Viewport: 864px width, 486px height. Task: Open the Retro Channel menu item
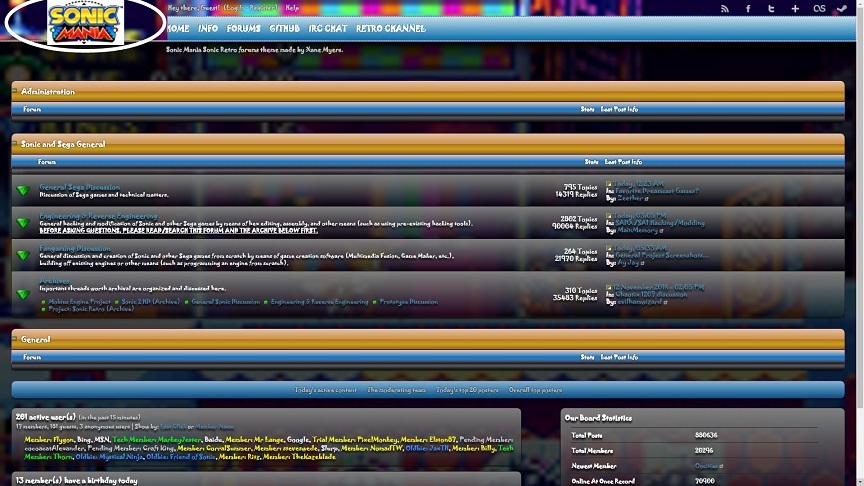[391, 29]
